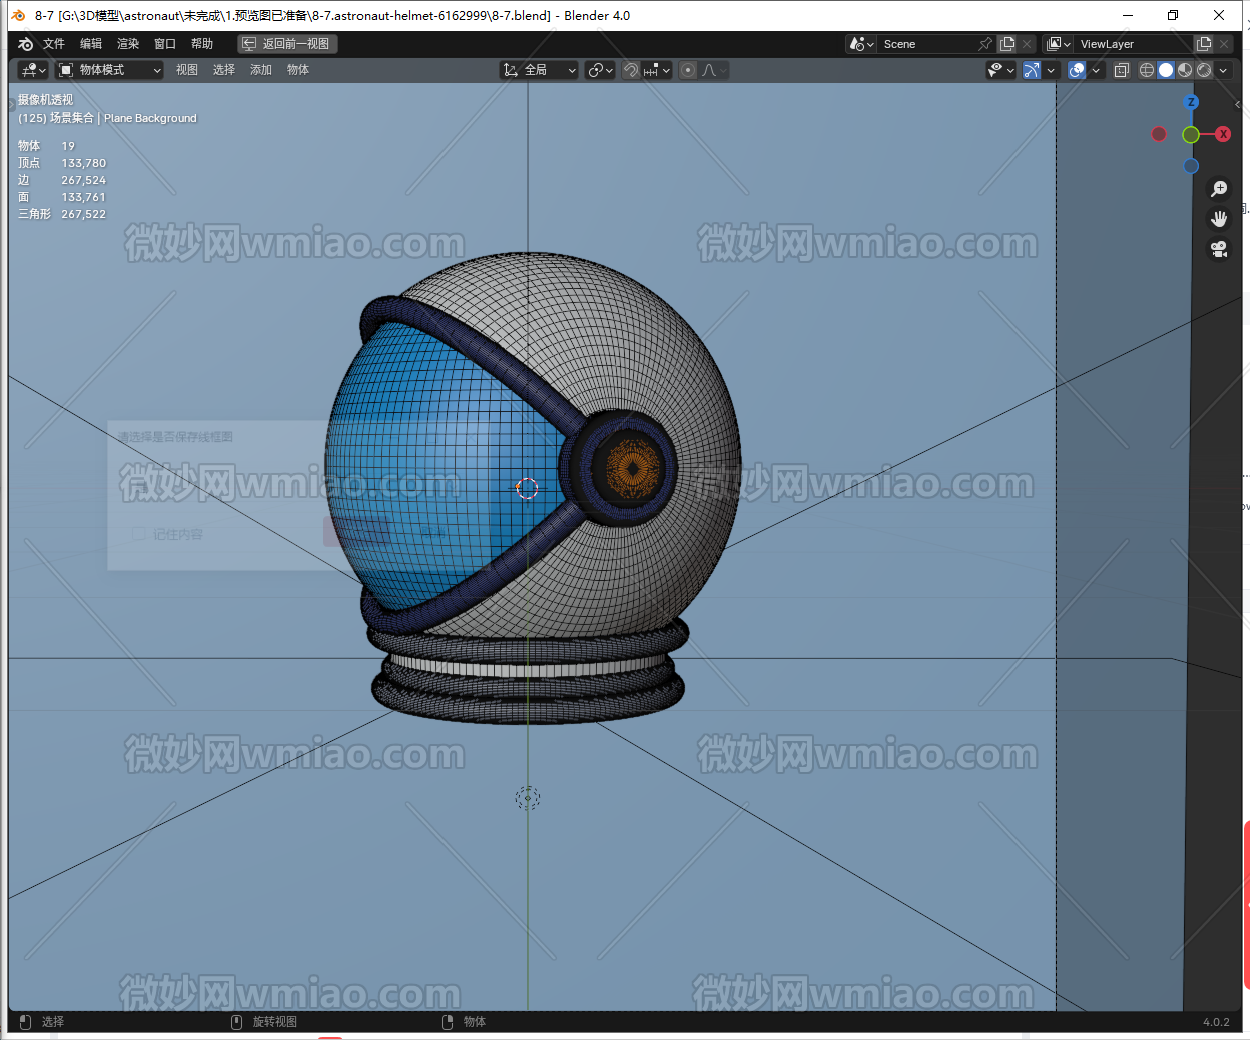The width and height of the screenshot is (1250, 1040).
Task: Open the 窗口 menu
Action: pyautogui.click(x=165, y=44)
